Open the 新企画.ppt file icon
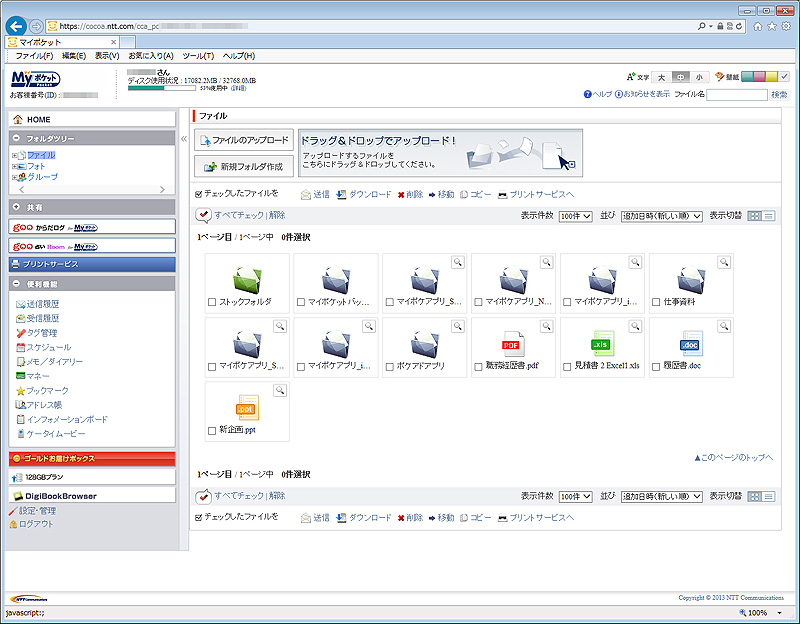Image resolution: width=800 pixels, height=624 pixels. coord(247,407)
